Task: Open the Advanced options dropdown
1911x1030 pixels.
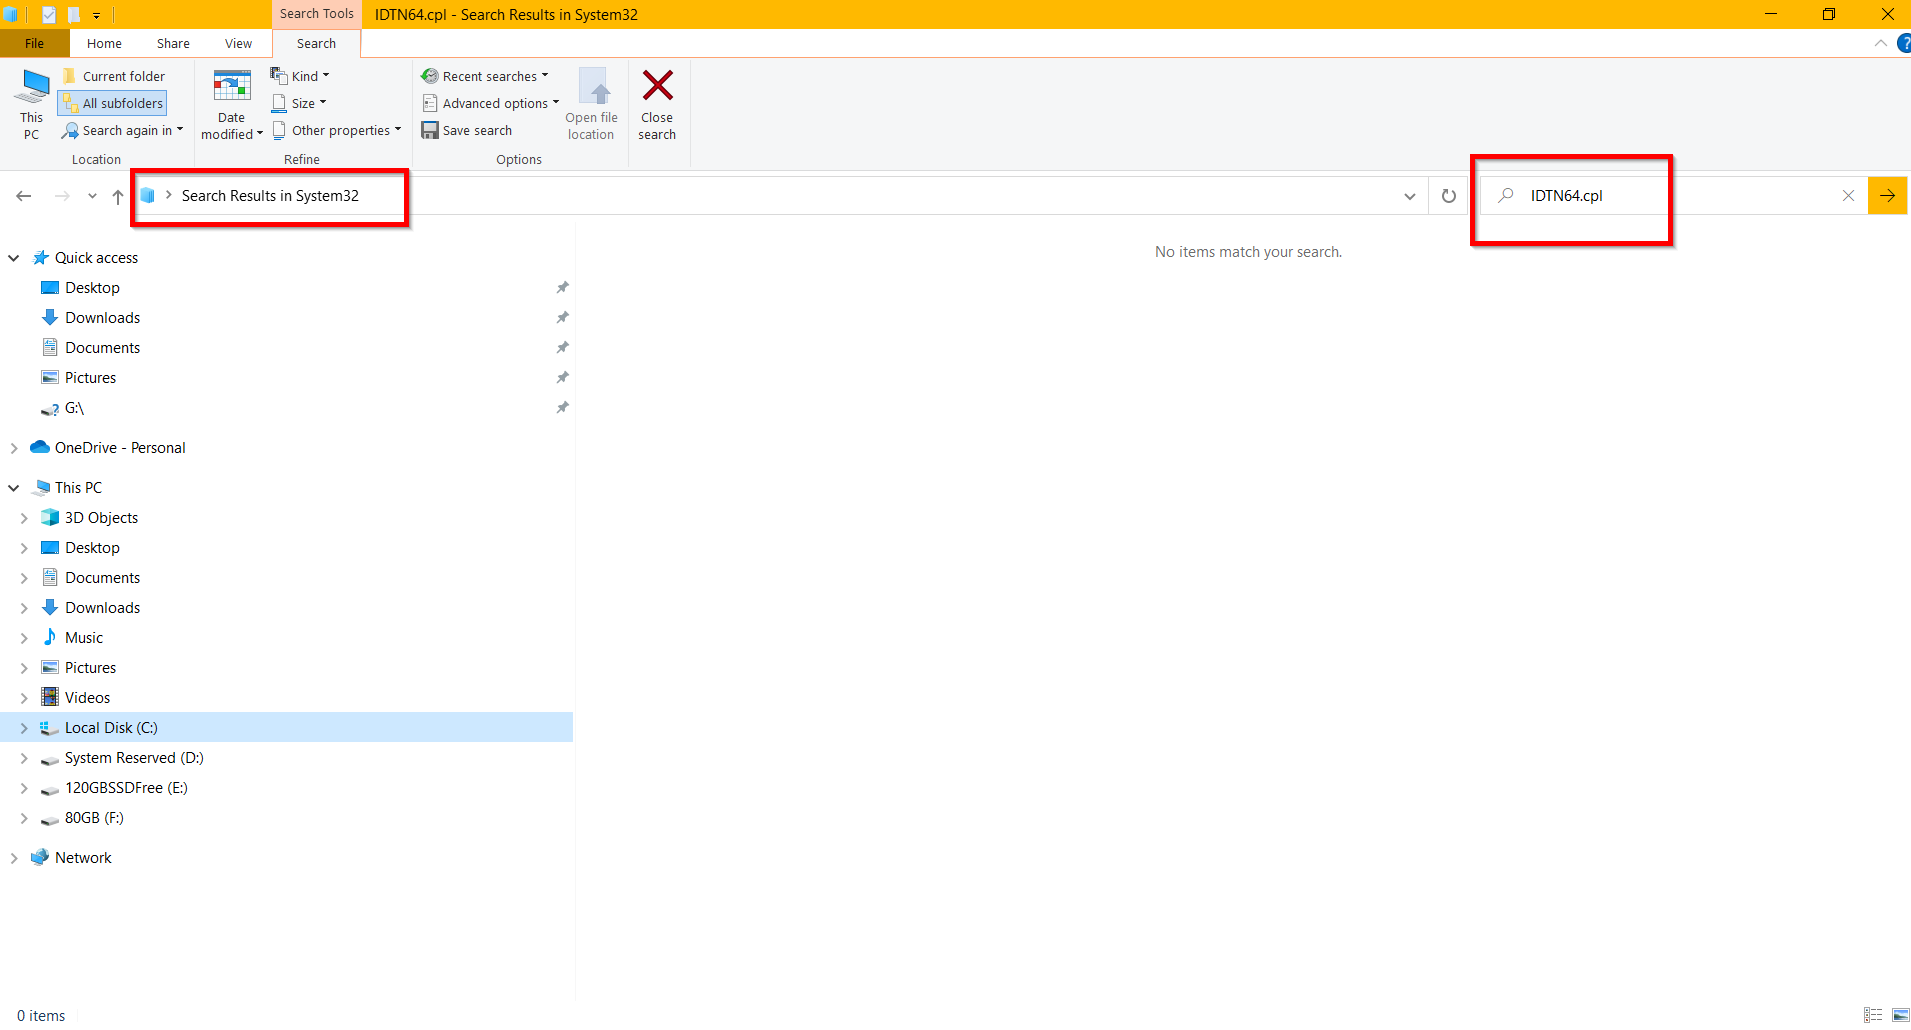Action: (x=491, y=103)
